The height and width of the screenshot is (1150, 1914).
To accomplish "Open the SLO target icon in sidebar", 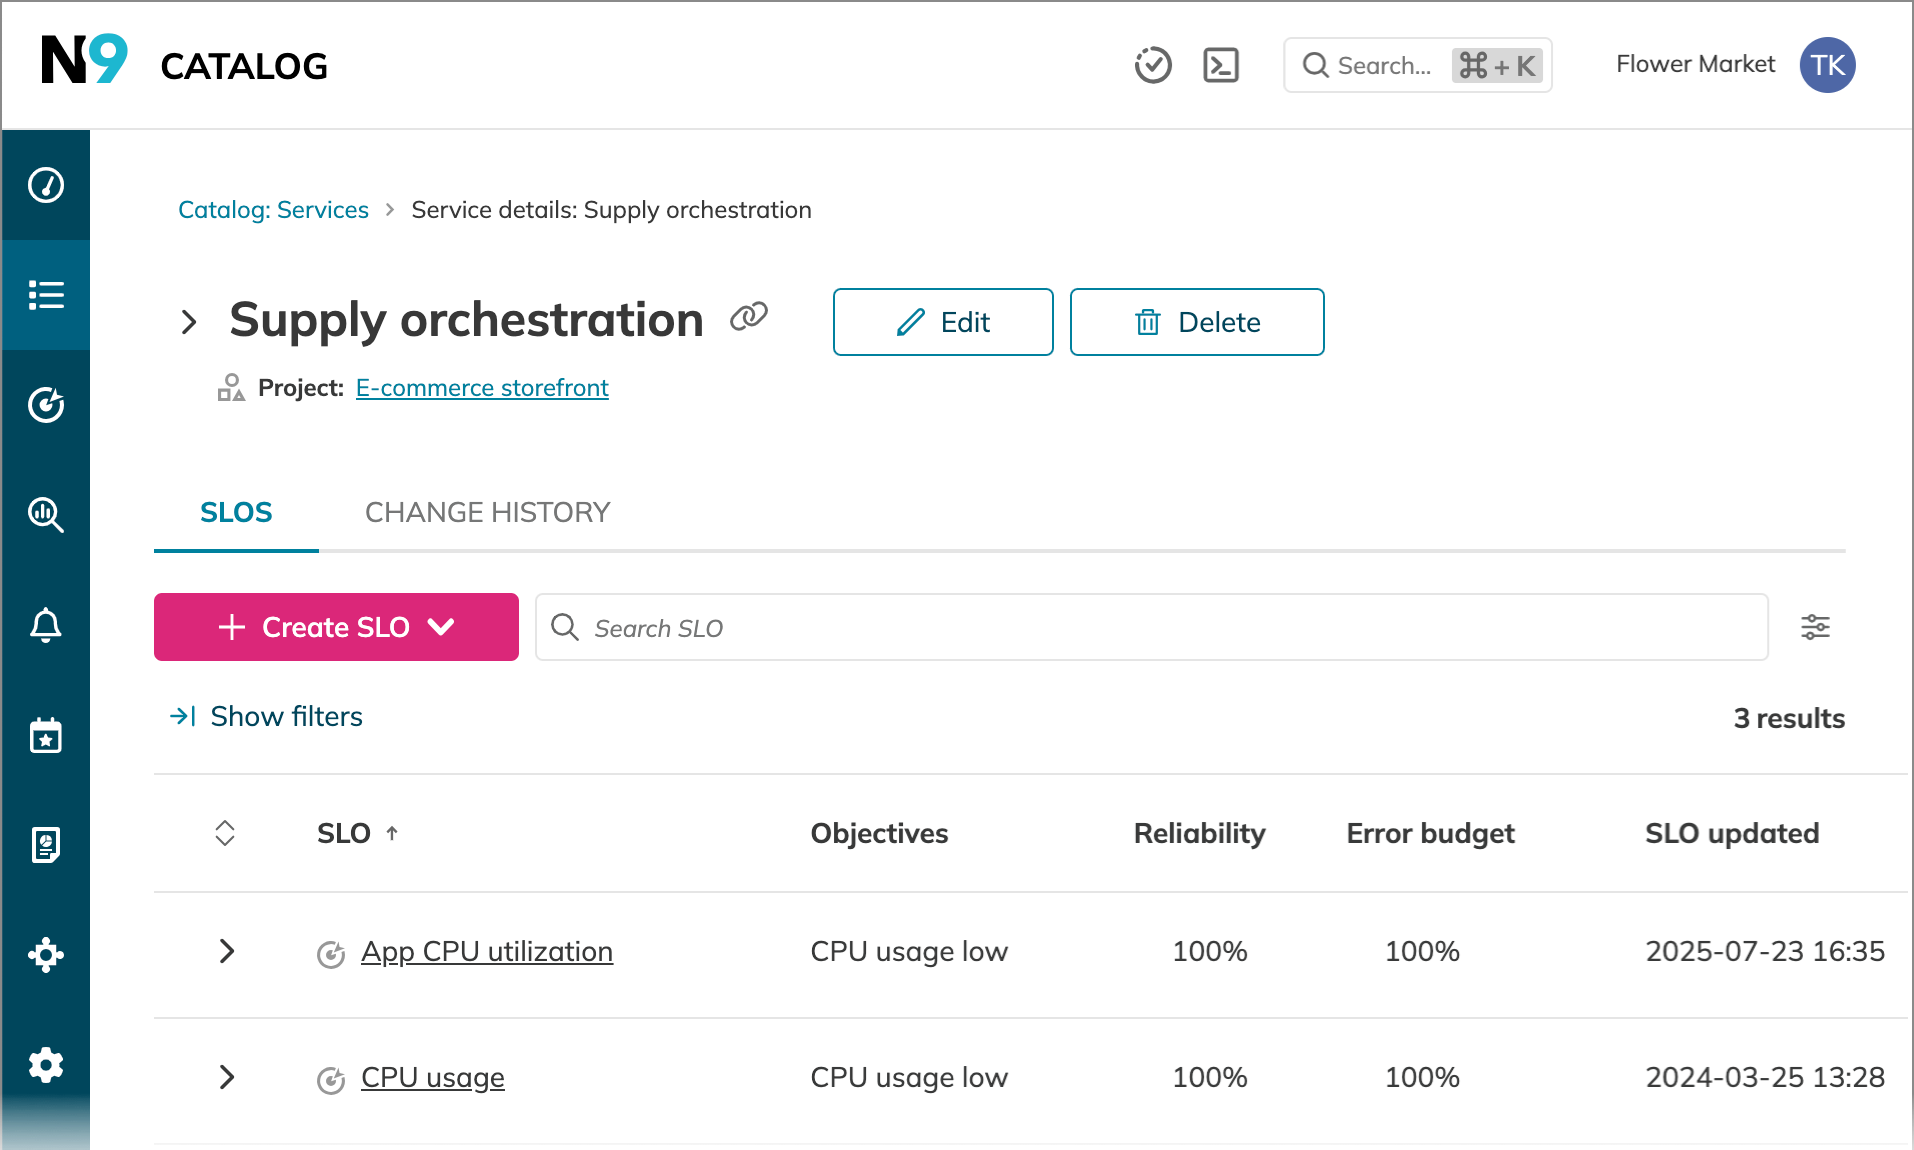I will (x=46, y=405).
